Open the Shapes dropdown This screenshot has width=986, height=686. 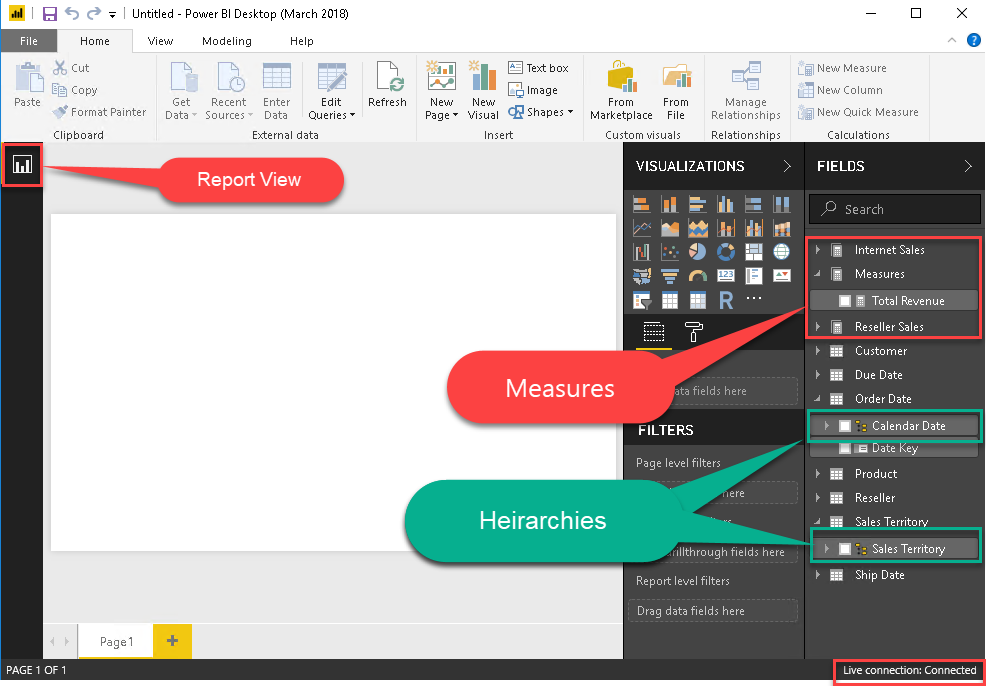541,112
